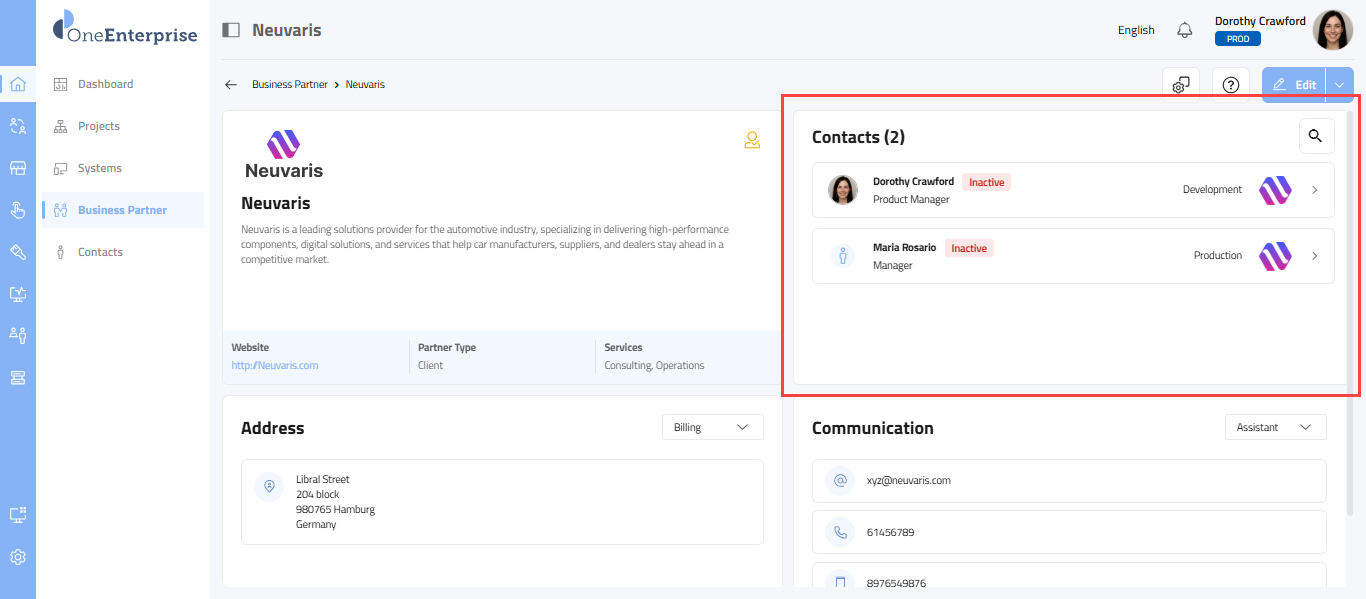
Task: Click the search icon in Contacts panel
Action: point(1316,136)
